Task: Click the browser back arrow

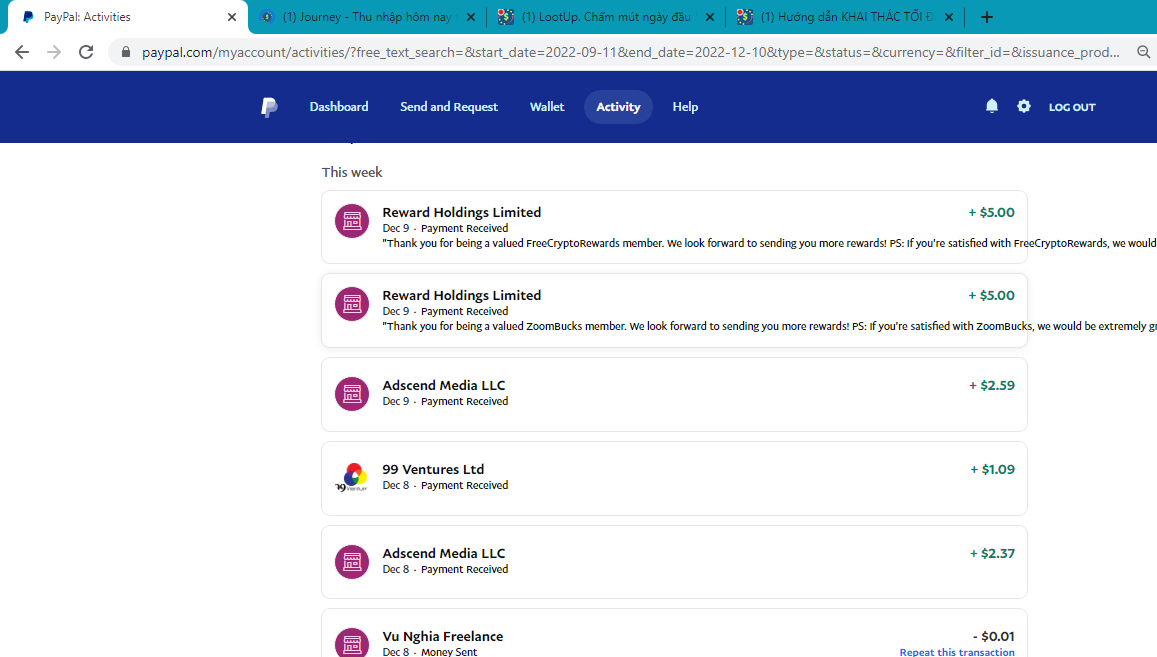Action: point(22,52)
